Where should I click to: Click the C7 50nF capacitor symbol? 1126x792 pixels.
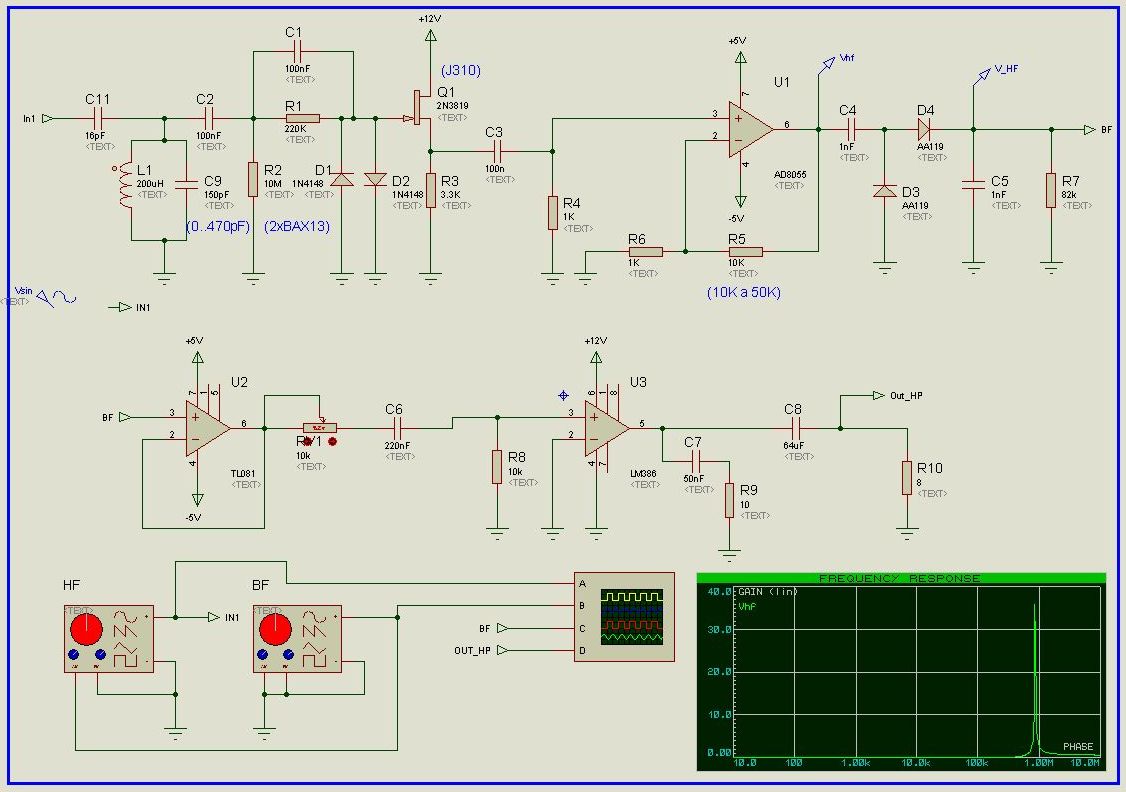pyautogui.click(x=695, y=462)
